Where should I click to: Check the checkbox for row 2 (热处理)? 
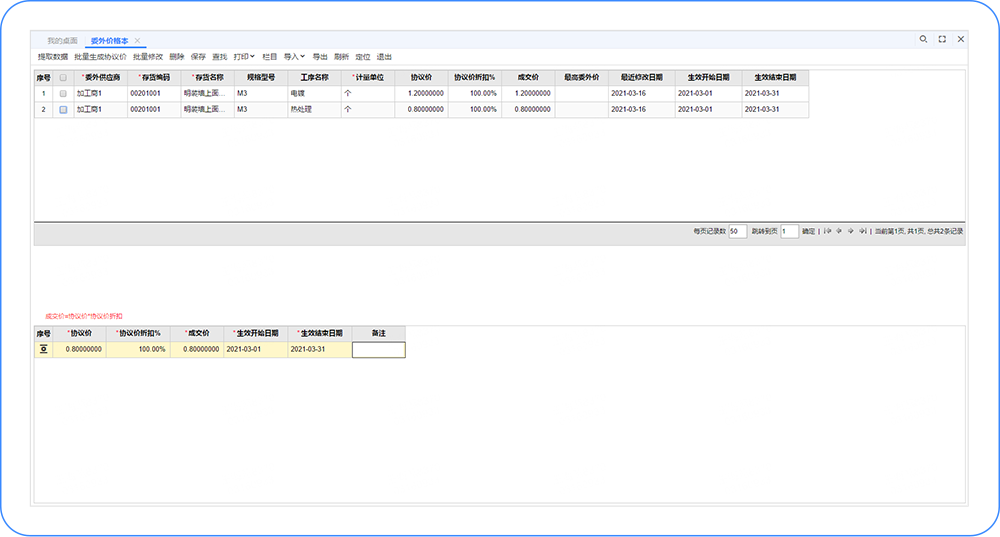(63, 109)
